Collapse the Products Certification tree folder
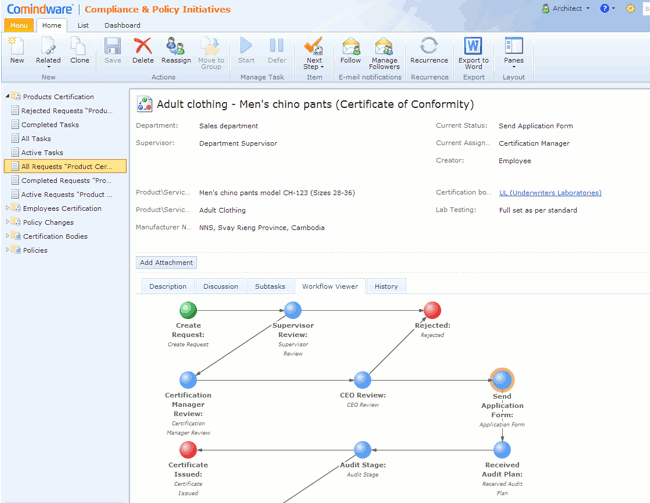Screen dimensions: 650x503 click(7, 96)
